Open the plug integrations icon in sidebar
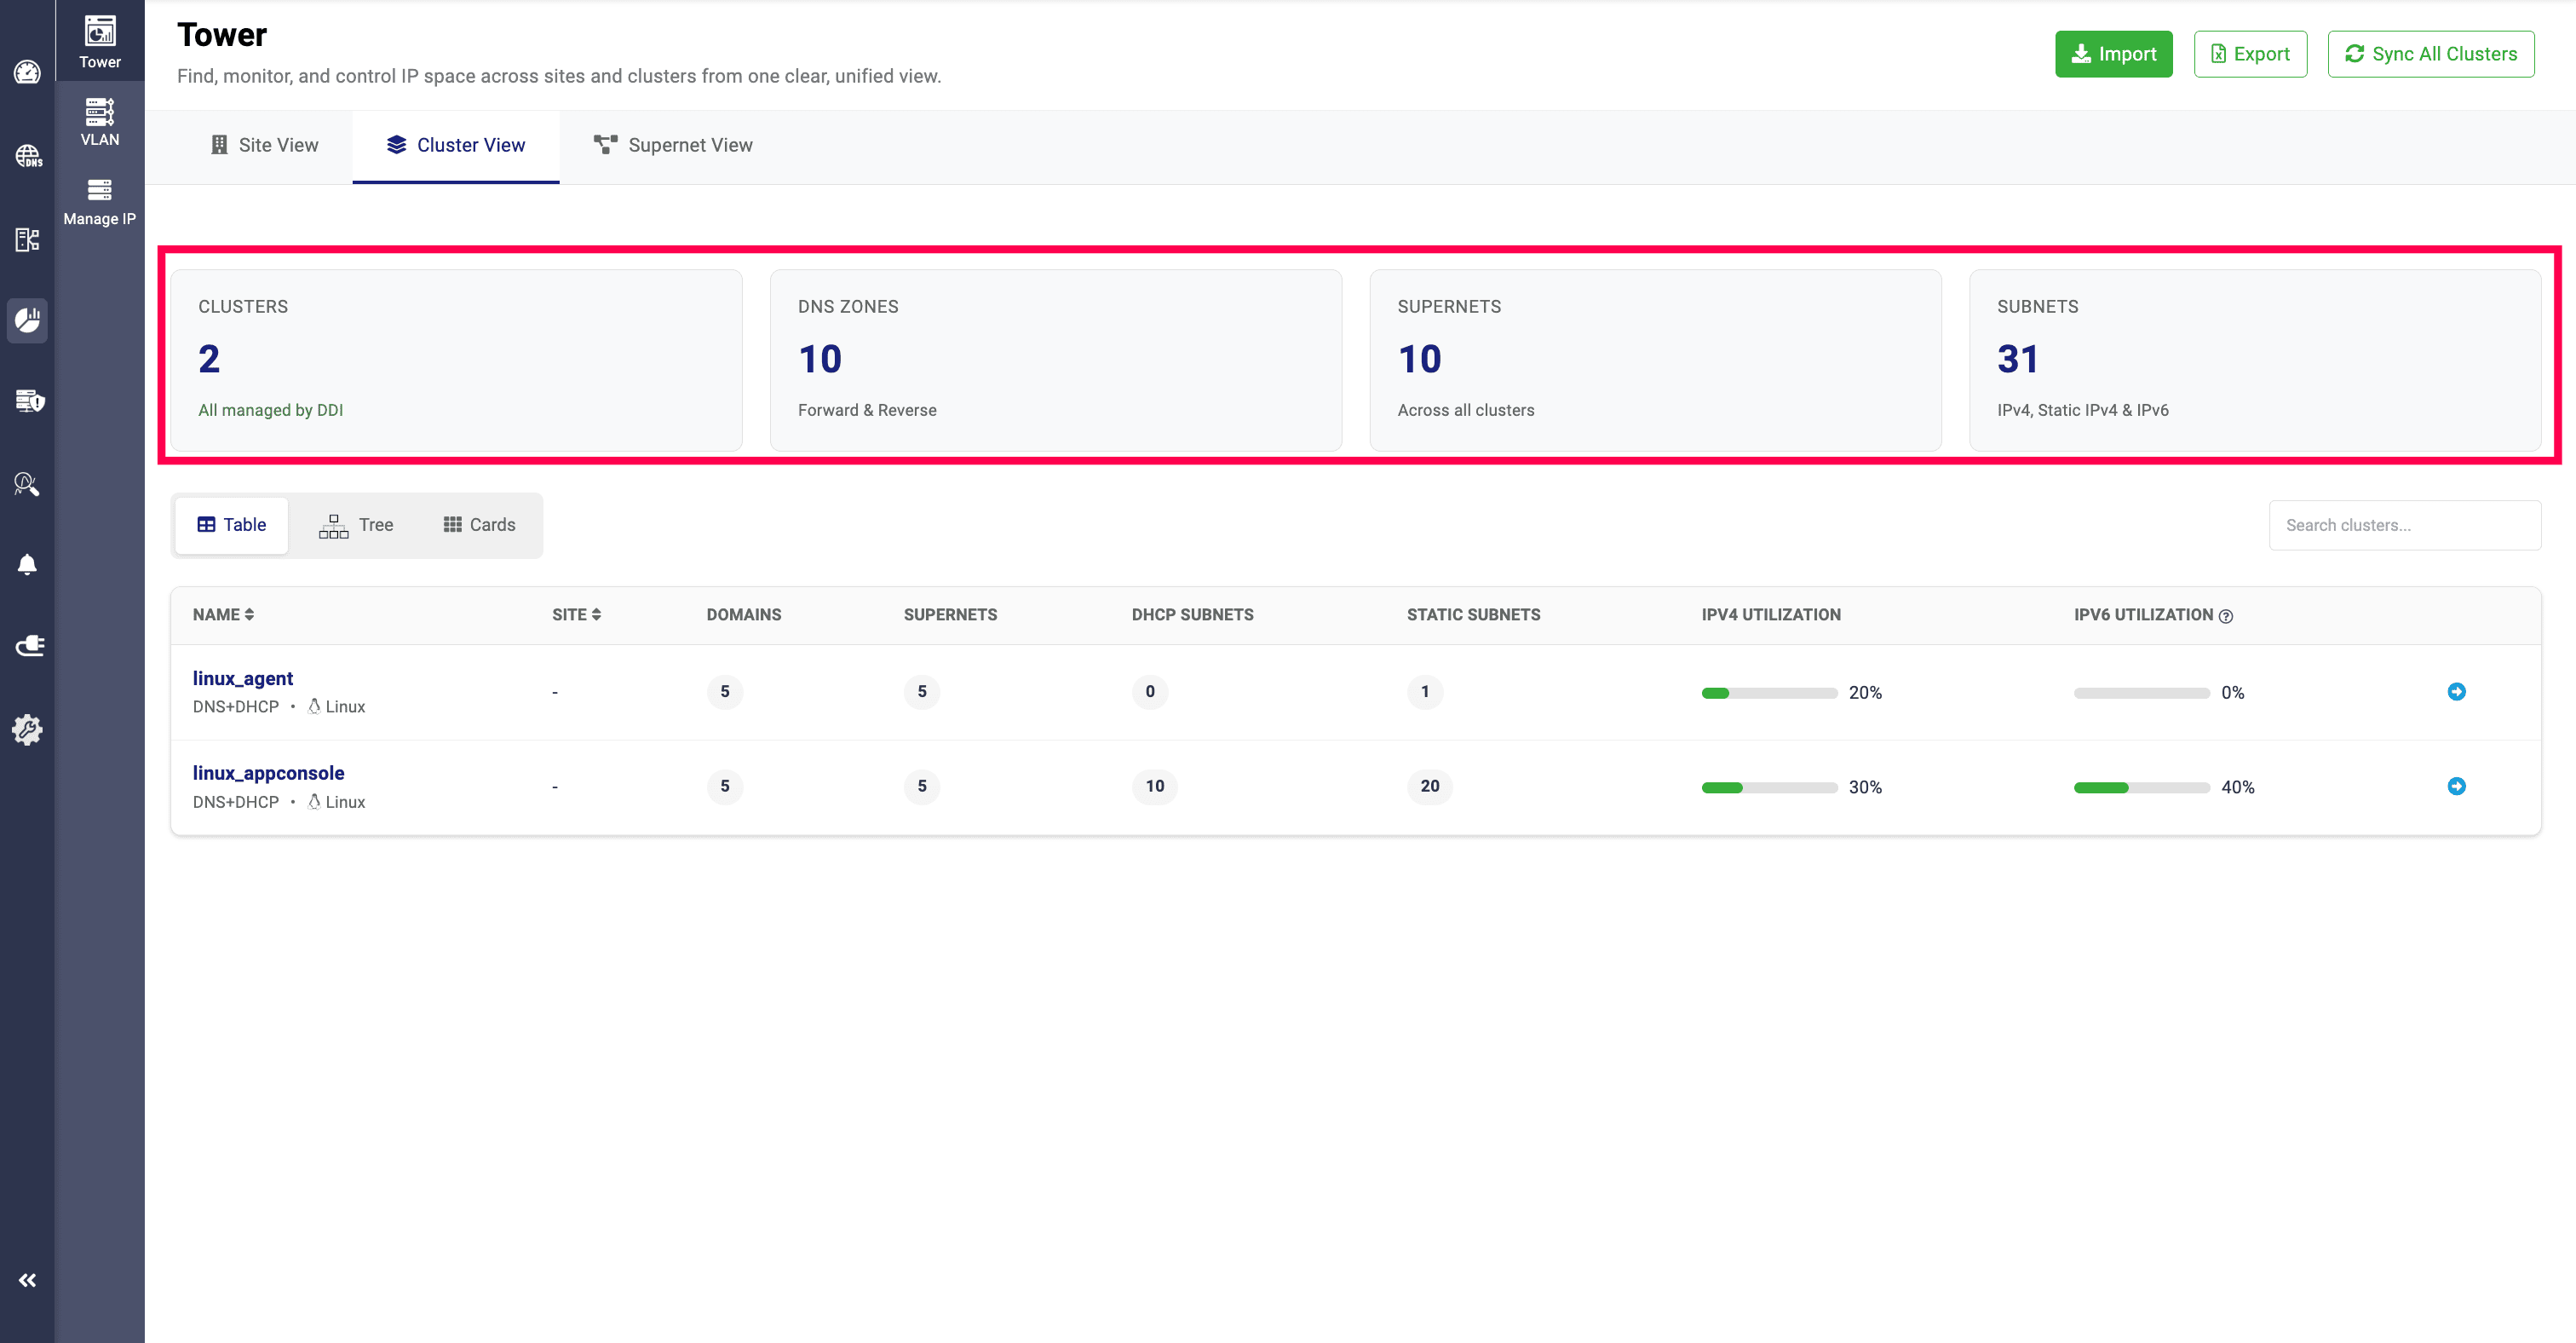2576x1343 pixels. coord(27,646)
